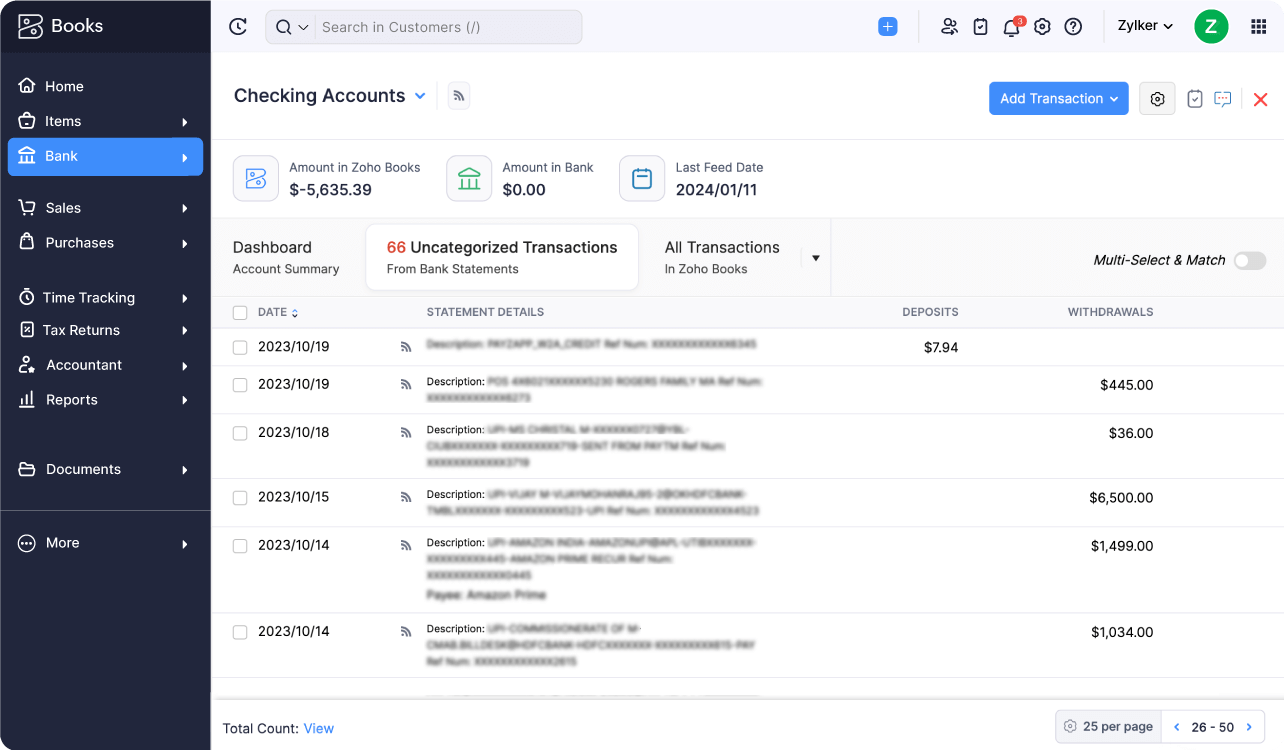Select the $6,500.00 withdrawal row checkbox
This screenshot has height=750, width=1284.
point(240,497)
